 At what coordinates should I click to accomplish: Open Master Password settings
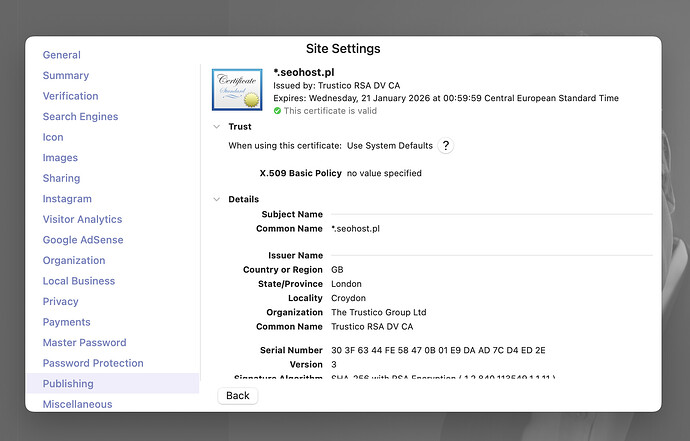point(84,342)
